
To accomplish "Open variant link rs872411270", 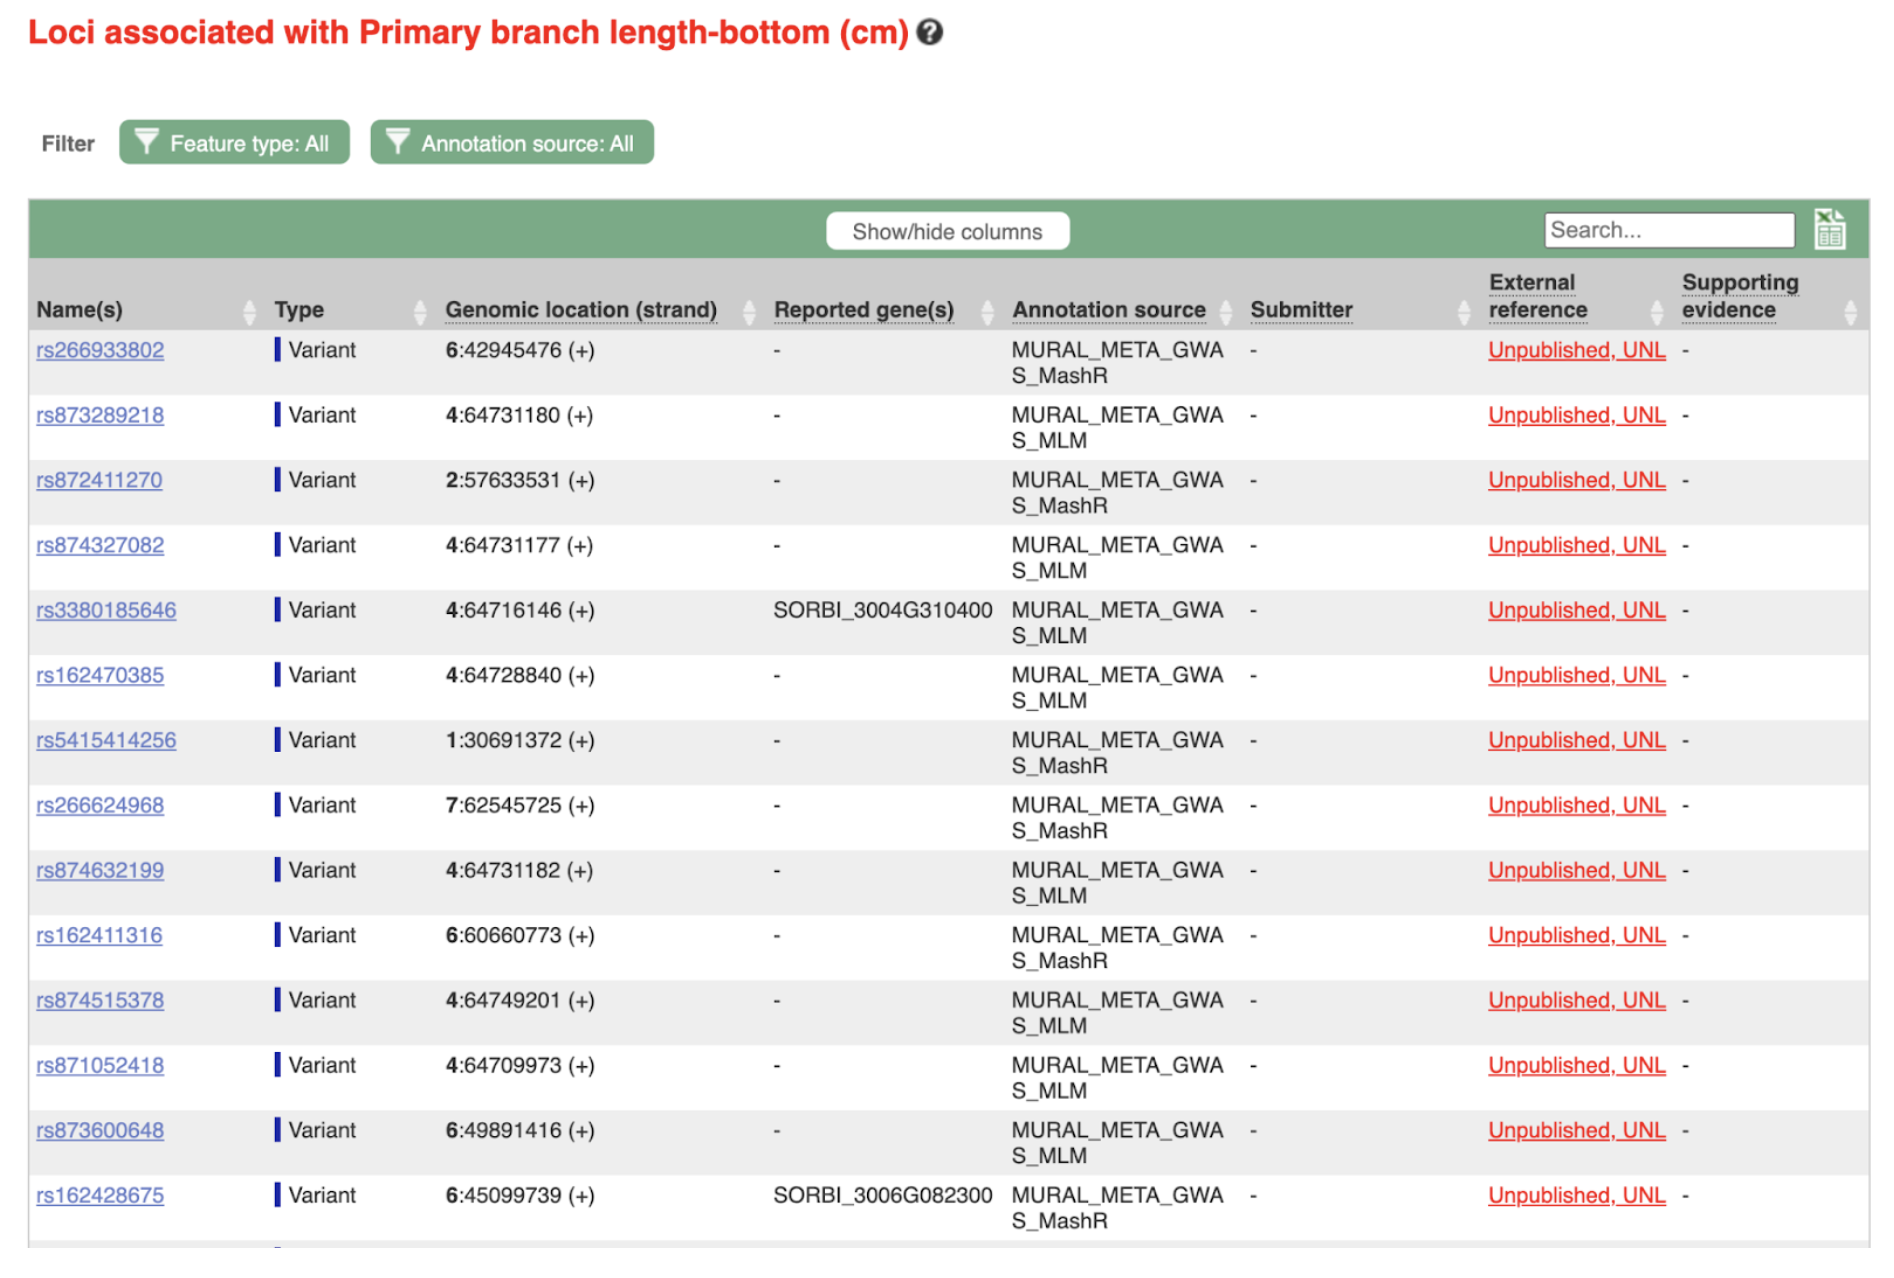I will (99, 480).
